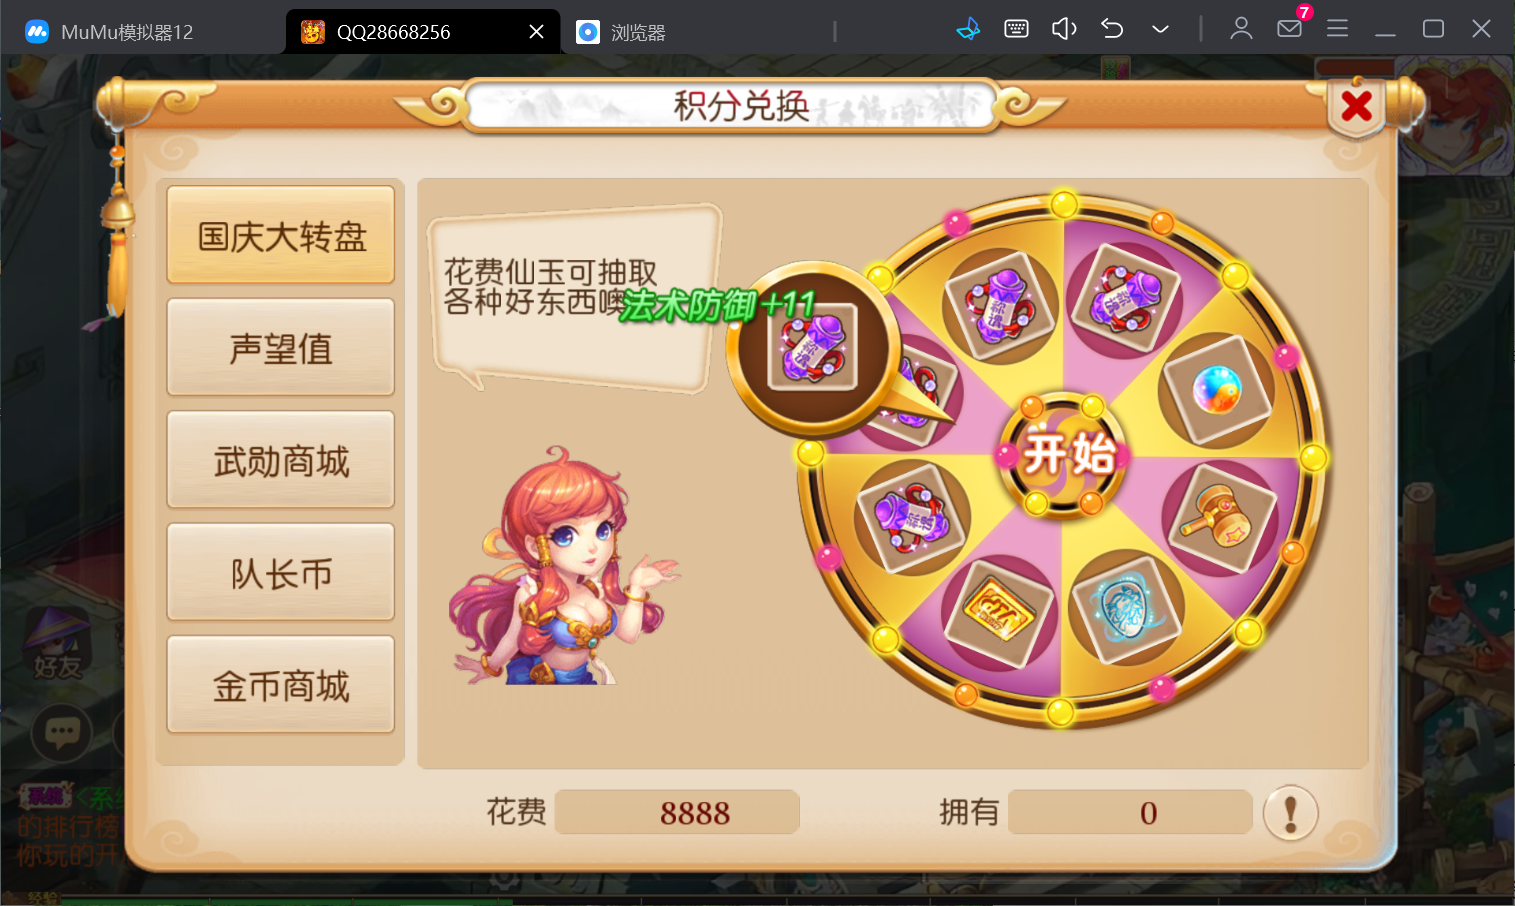Start the wheel with the 开始 button

click(x=1066, y=455)
